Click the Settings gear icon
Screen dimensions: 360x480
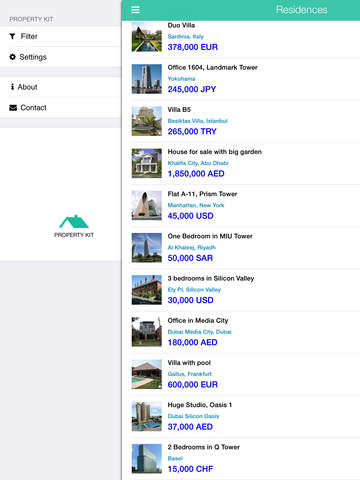tap(12, 57)
